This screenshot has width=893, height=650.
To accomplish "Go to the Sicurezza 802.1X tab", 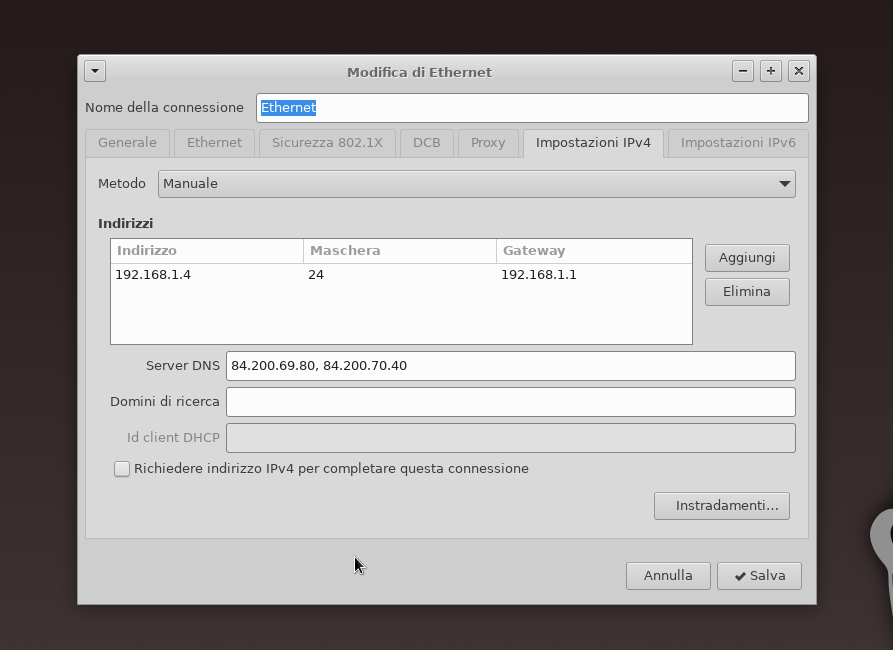I will coord(327,143).
